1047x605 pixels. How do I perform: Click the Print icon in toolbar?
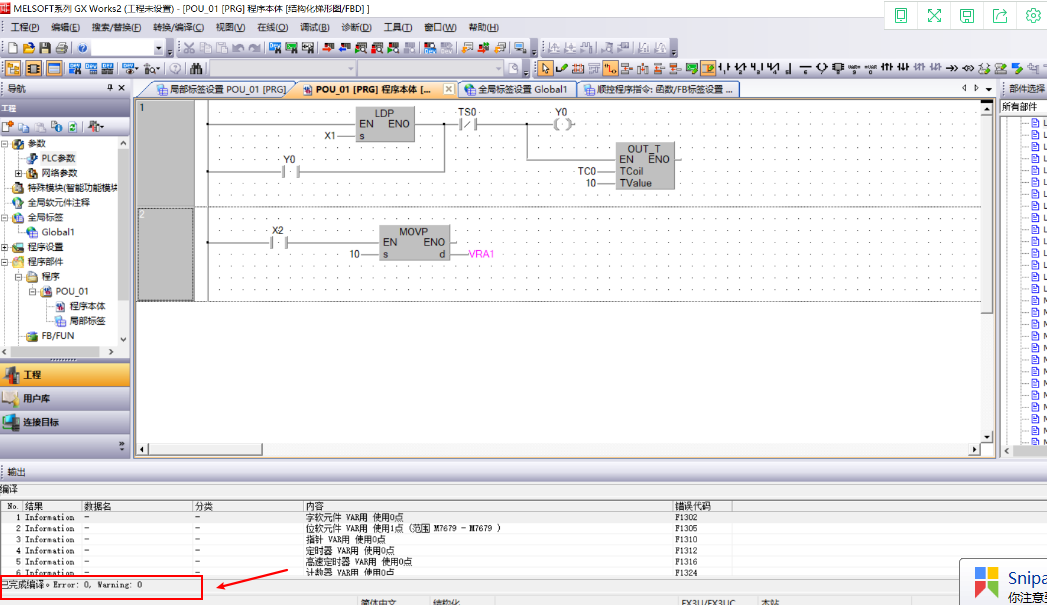tap(61, 48)
